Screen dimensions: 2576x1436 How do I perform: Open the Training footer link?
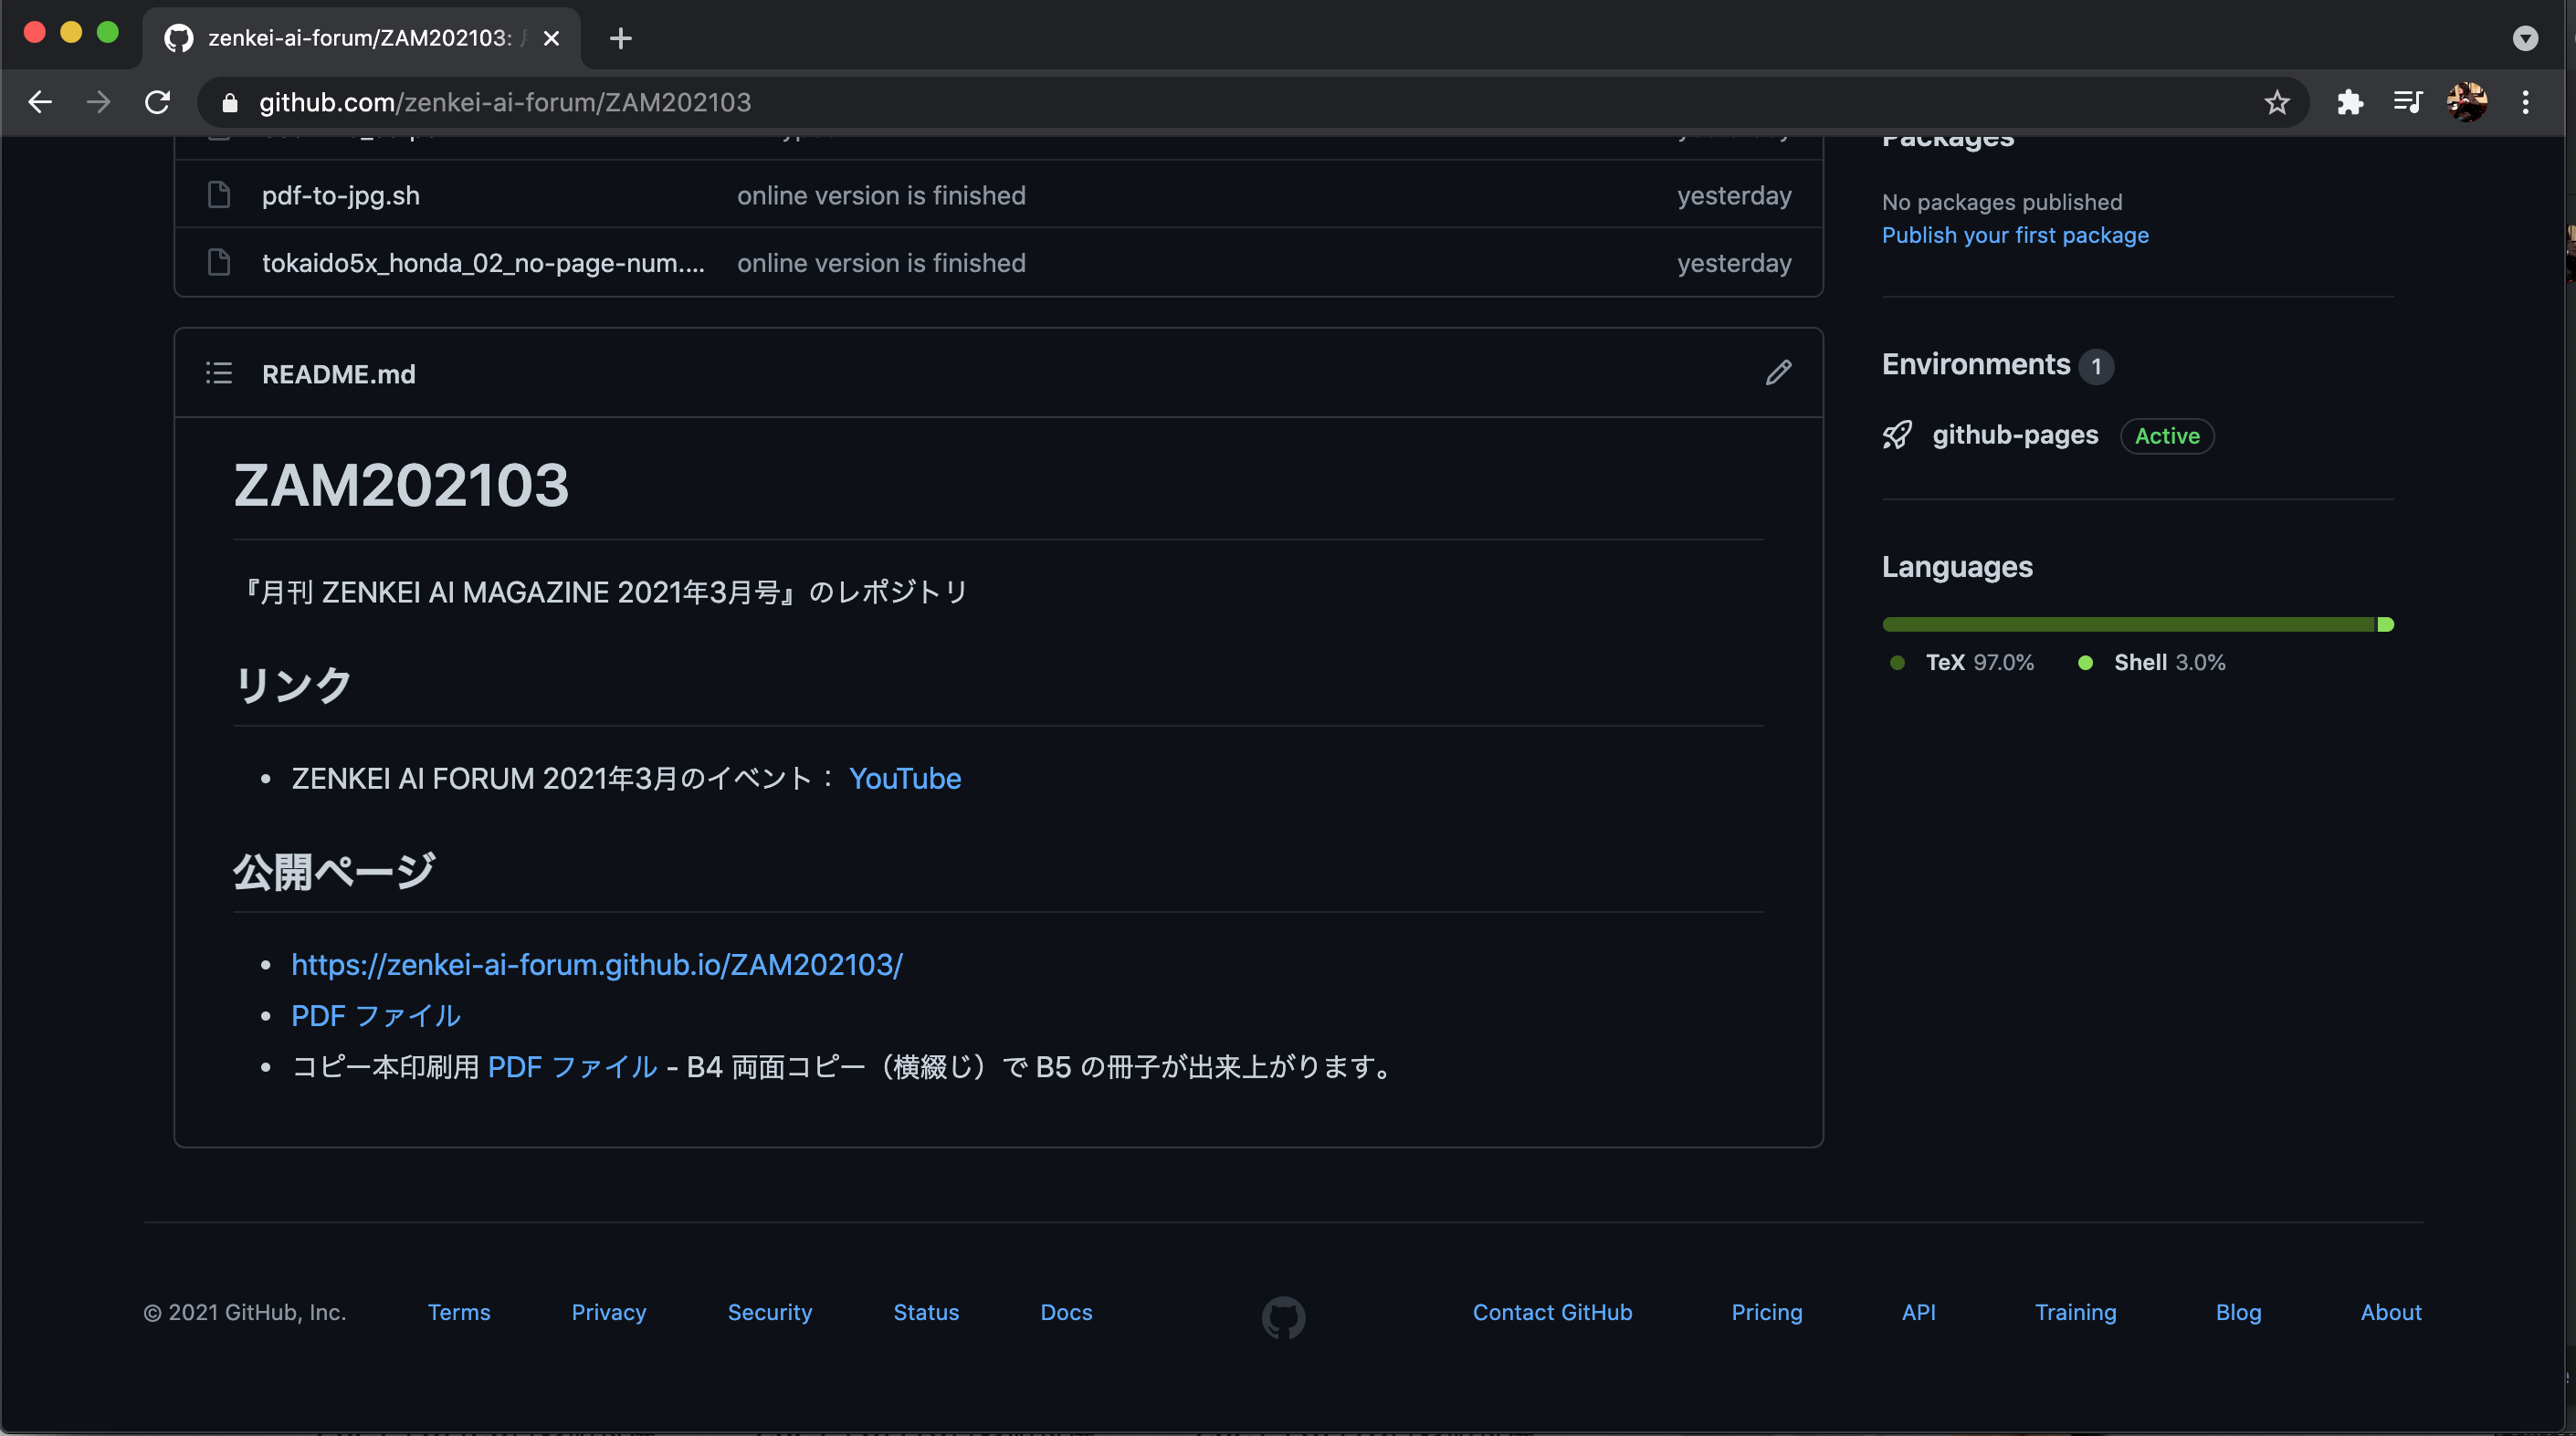coord(2076,1312)
